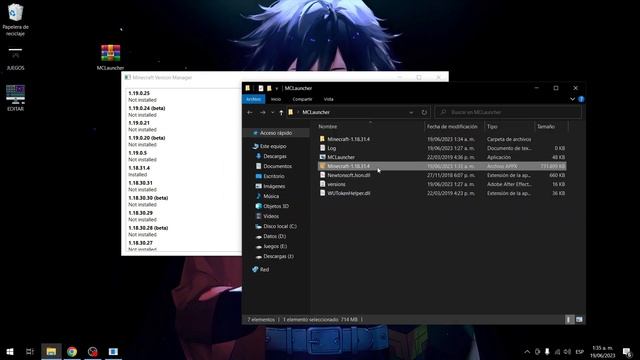640x360 pixels.
Task: Select the Minecraft-1.18.31.4 Appx file
Action: pyautogui.click(x=442, y=166)
